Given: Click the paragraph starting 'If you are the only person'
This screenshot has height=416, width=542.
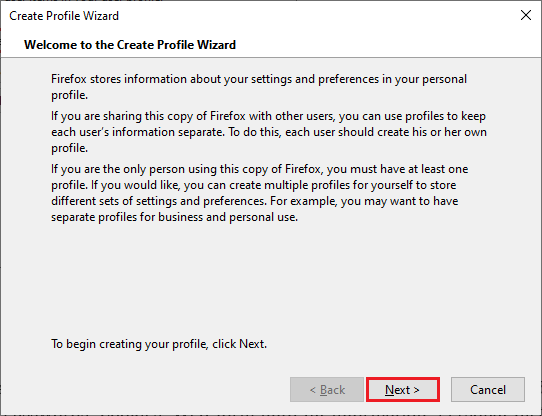Looking at the screenshot, I should (260, 193).
